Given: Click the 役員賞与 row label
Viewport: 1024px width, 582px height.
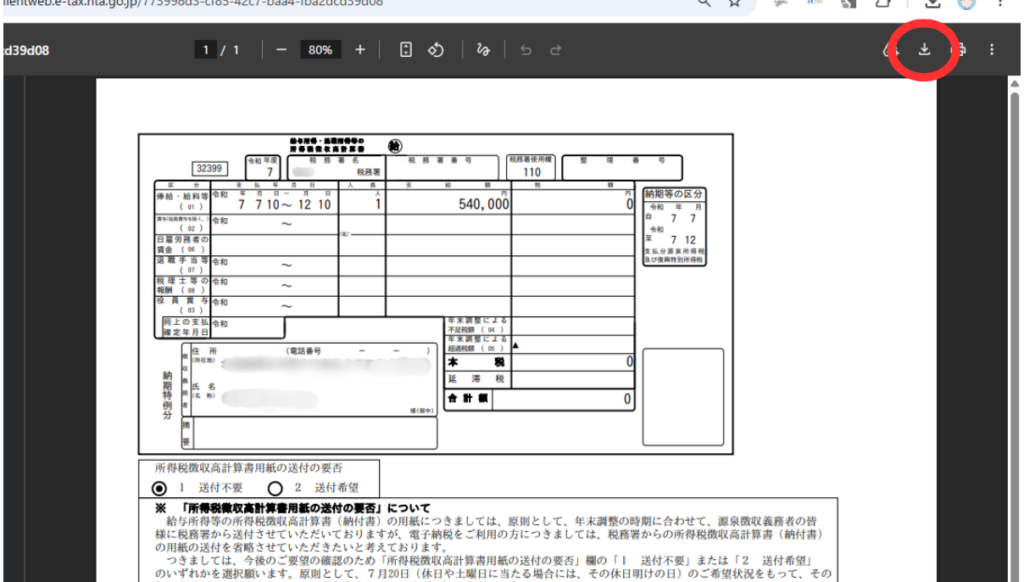Looking at the screenshot, I should [182, 305].
